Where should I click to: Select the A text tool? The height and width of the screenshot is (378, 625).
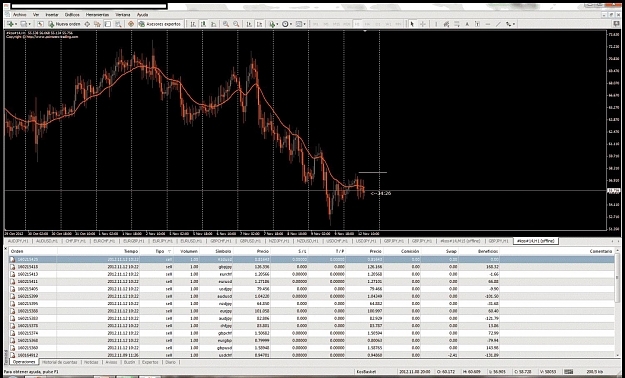pos(467,24)
